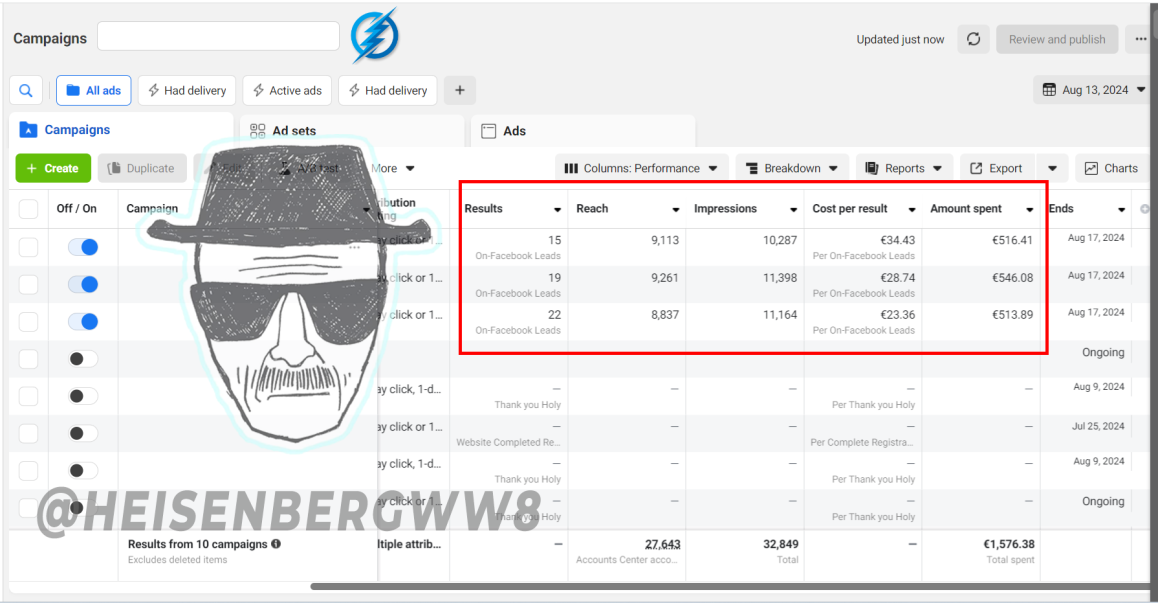Enable the fourth campaign's off toggle

click(83, 358)
